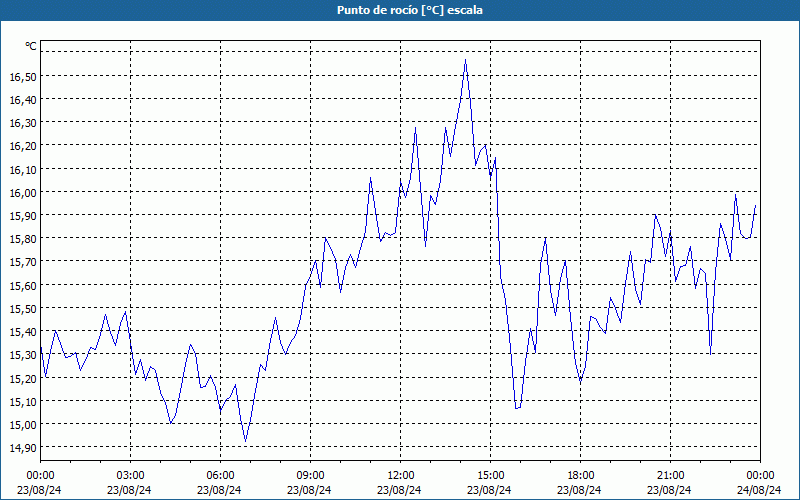
Task: Pick the 18:00 time label
Action: coord(580,476)
